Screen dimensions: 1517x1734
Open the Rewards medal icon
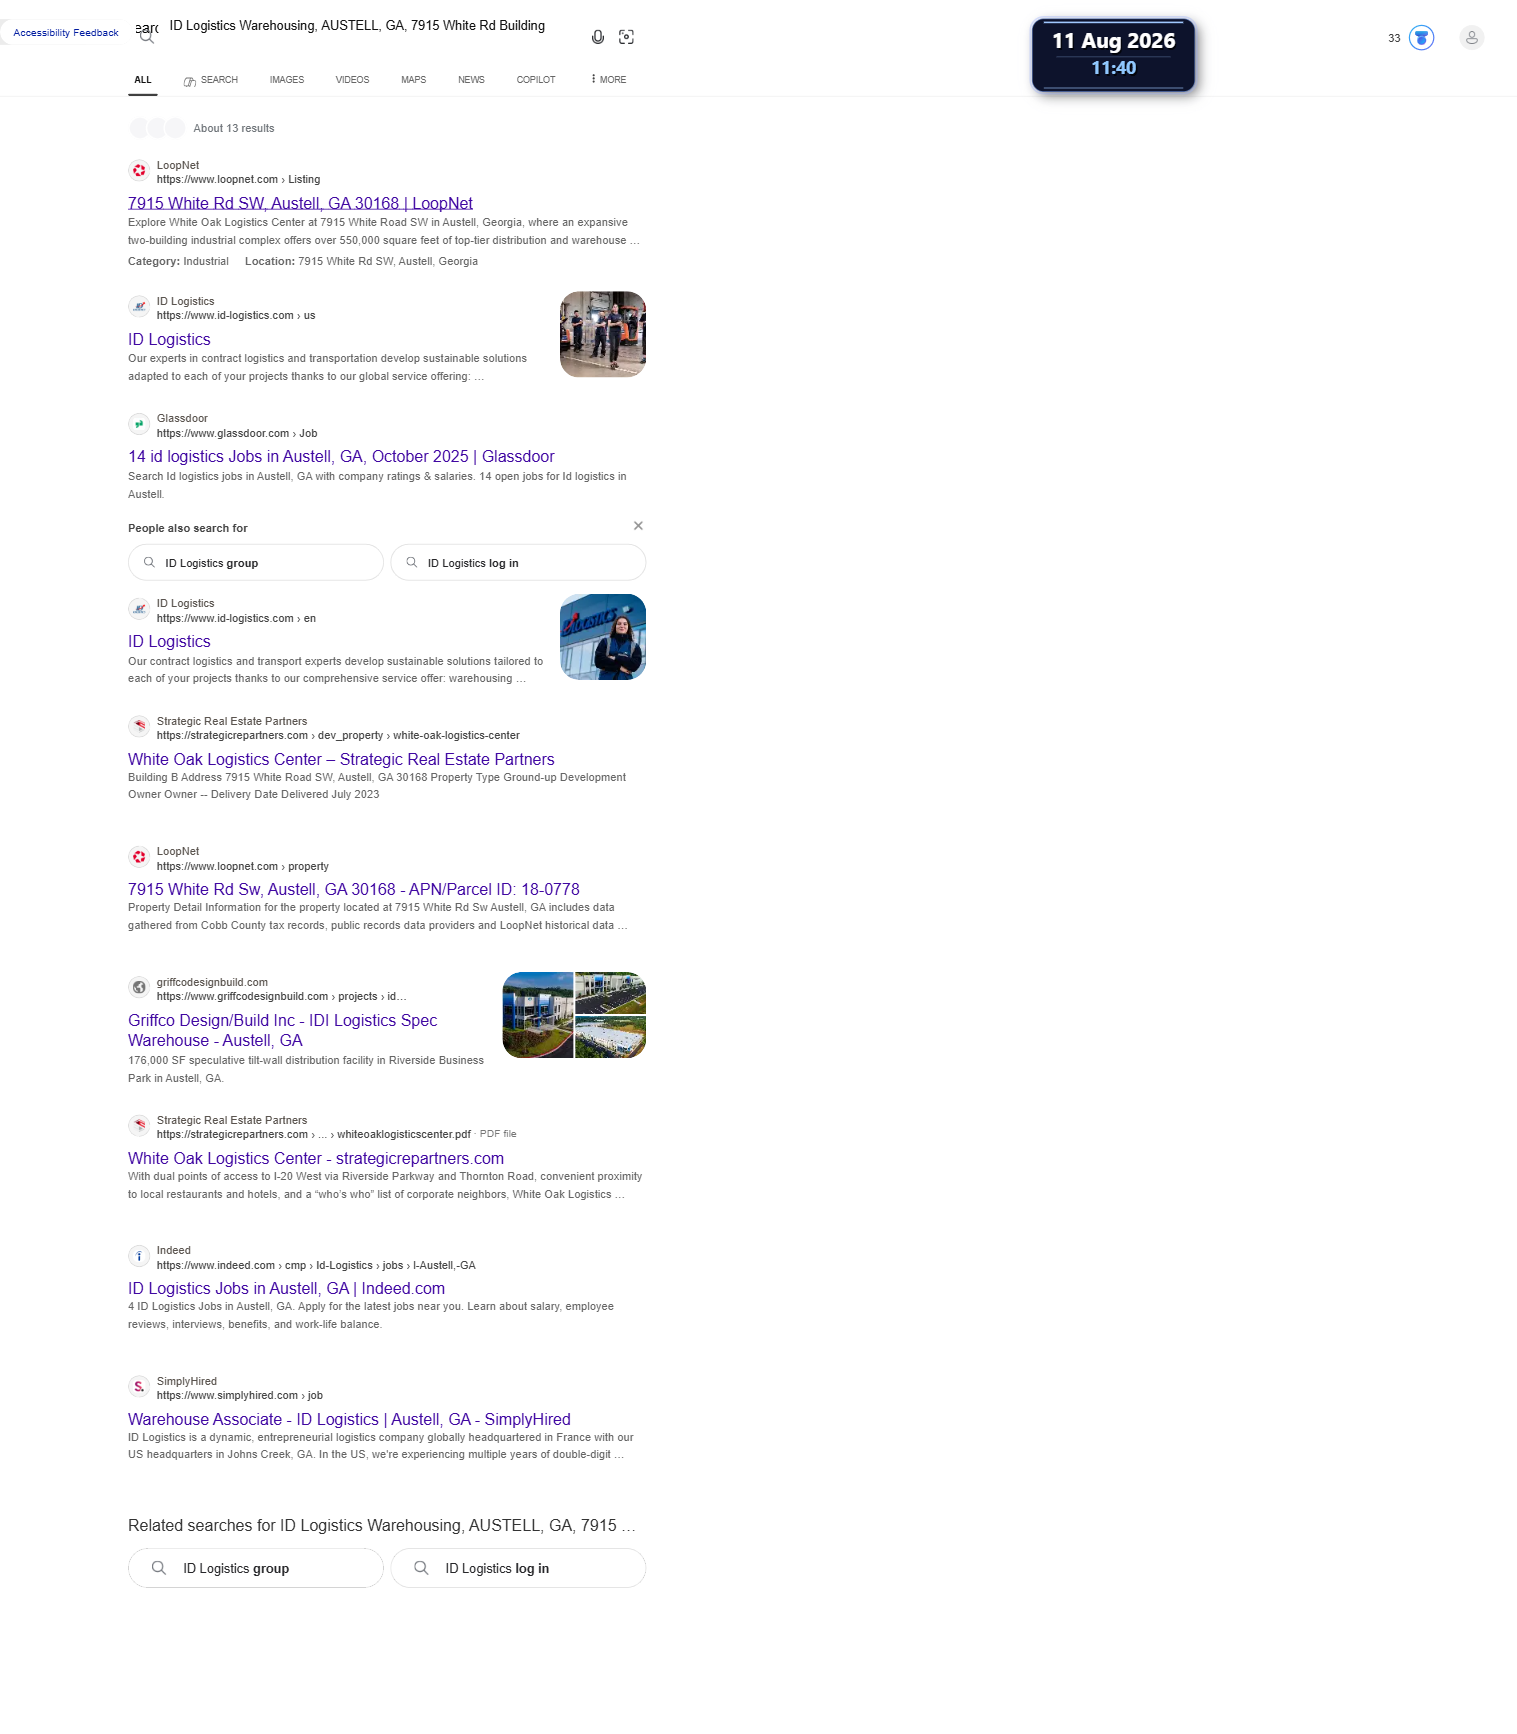1421,38
